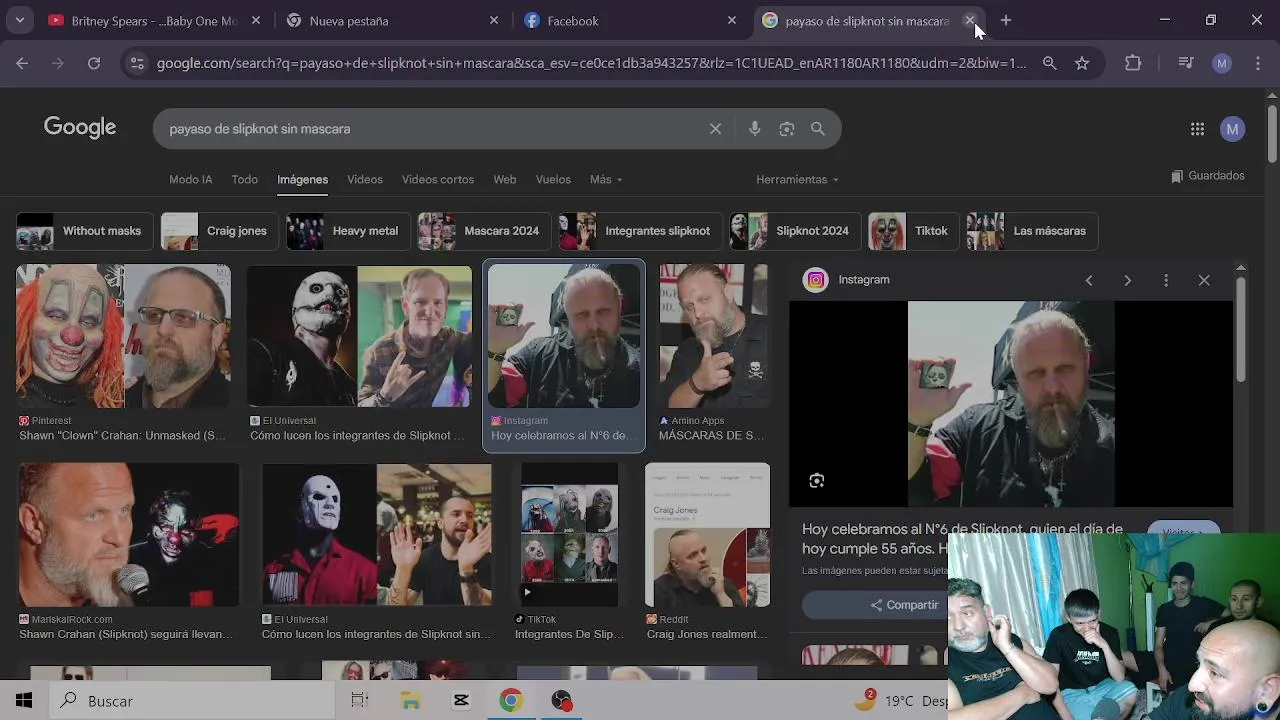
Task: Switch to Videos results
Action: click(365, 180)
